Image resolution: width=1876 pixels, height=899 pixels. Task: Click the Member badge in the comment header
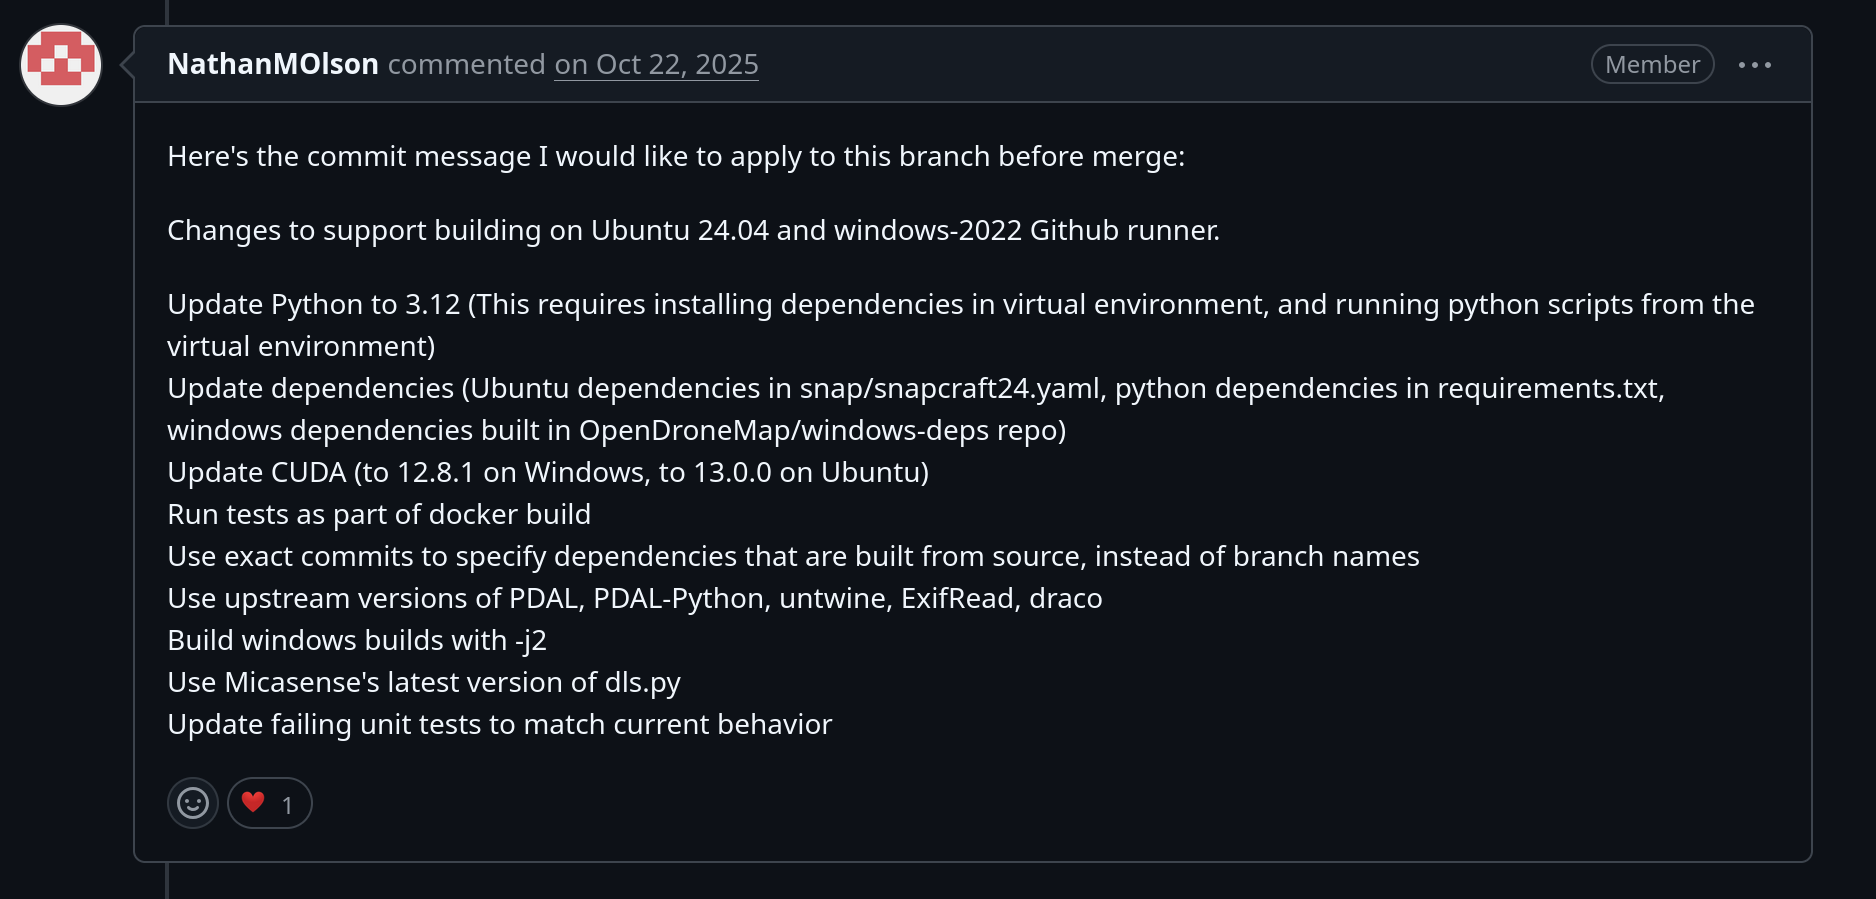(x=1652, y=65)
